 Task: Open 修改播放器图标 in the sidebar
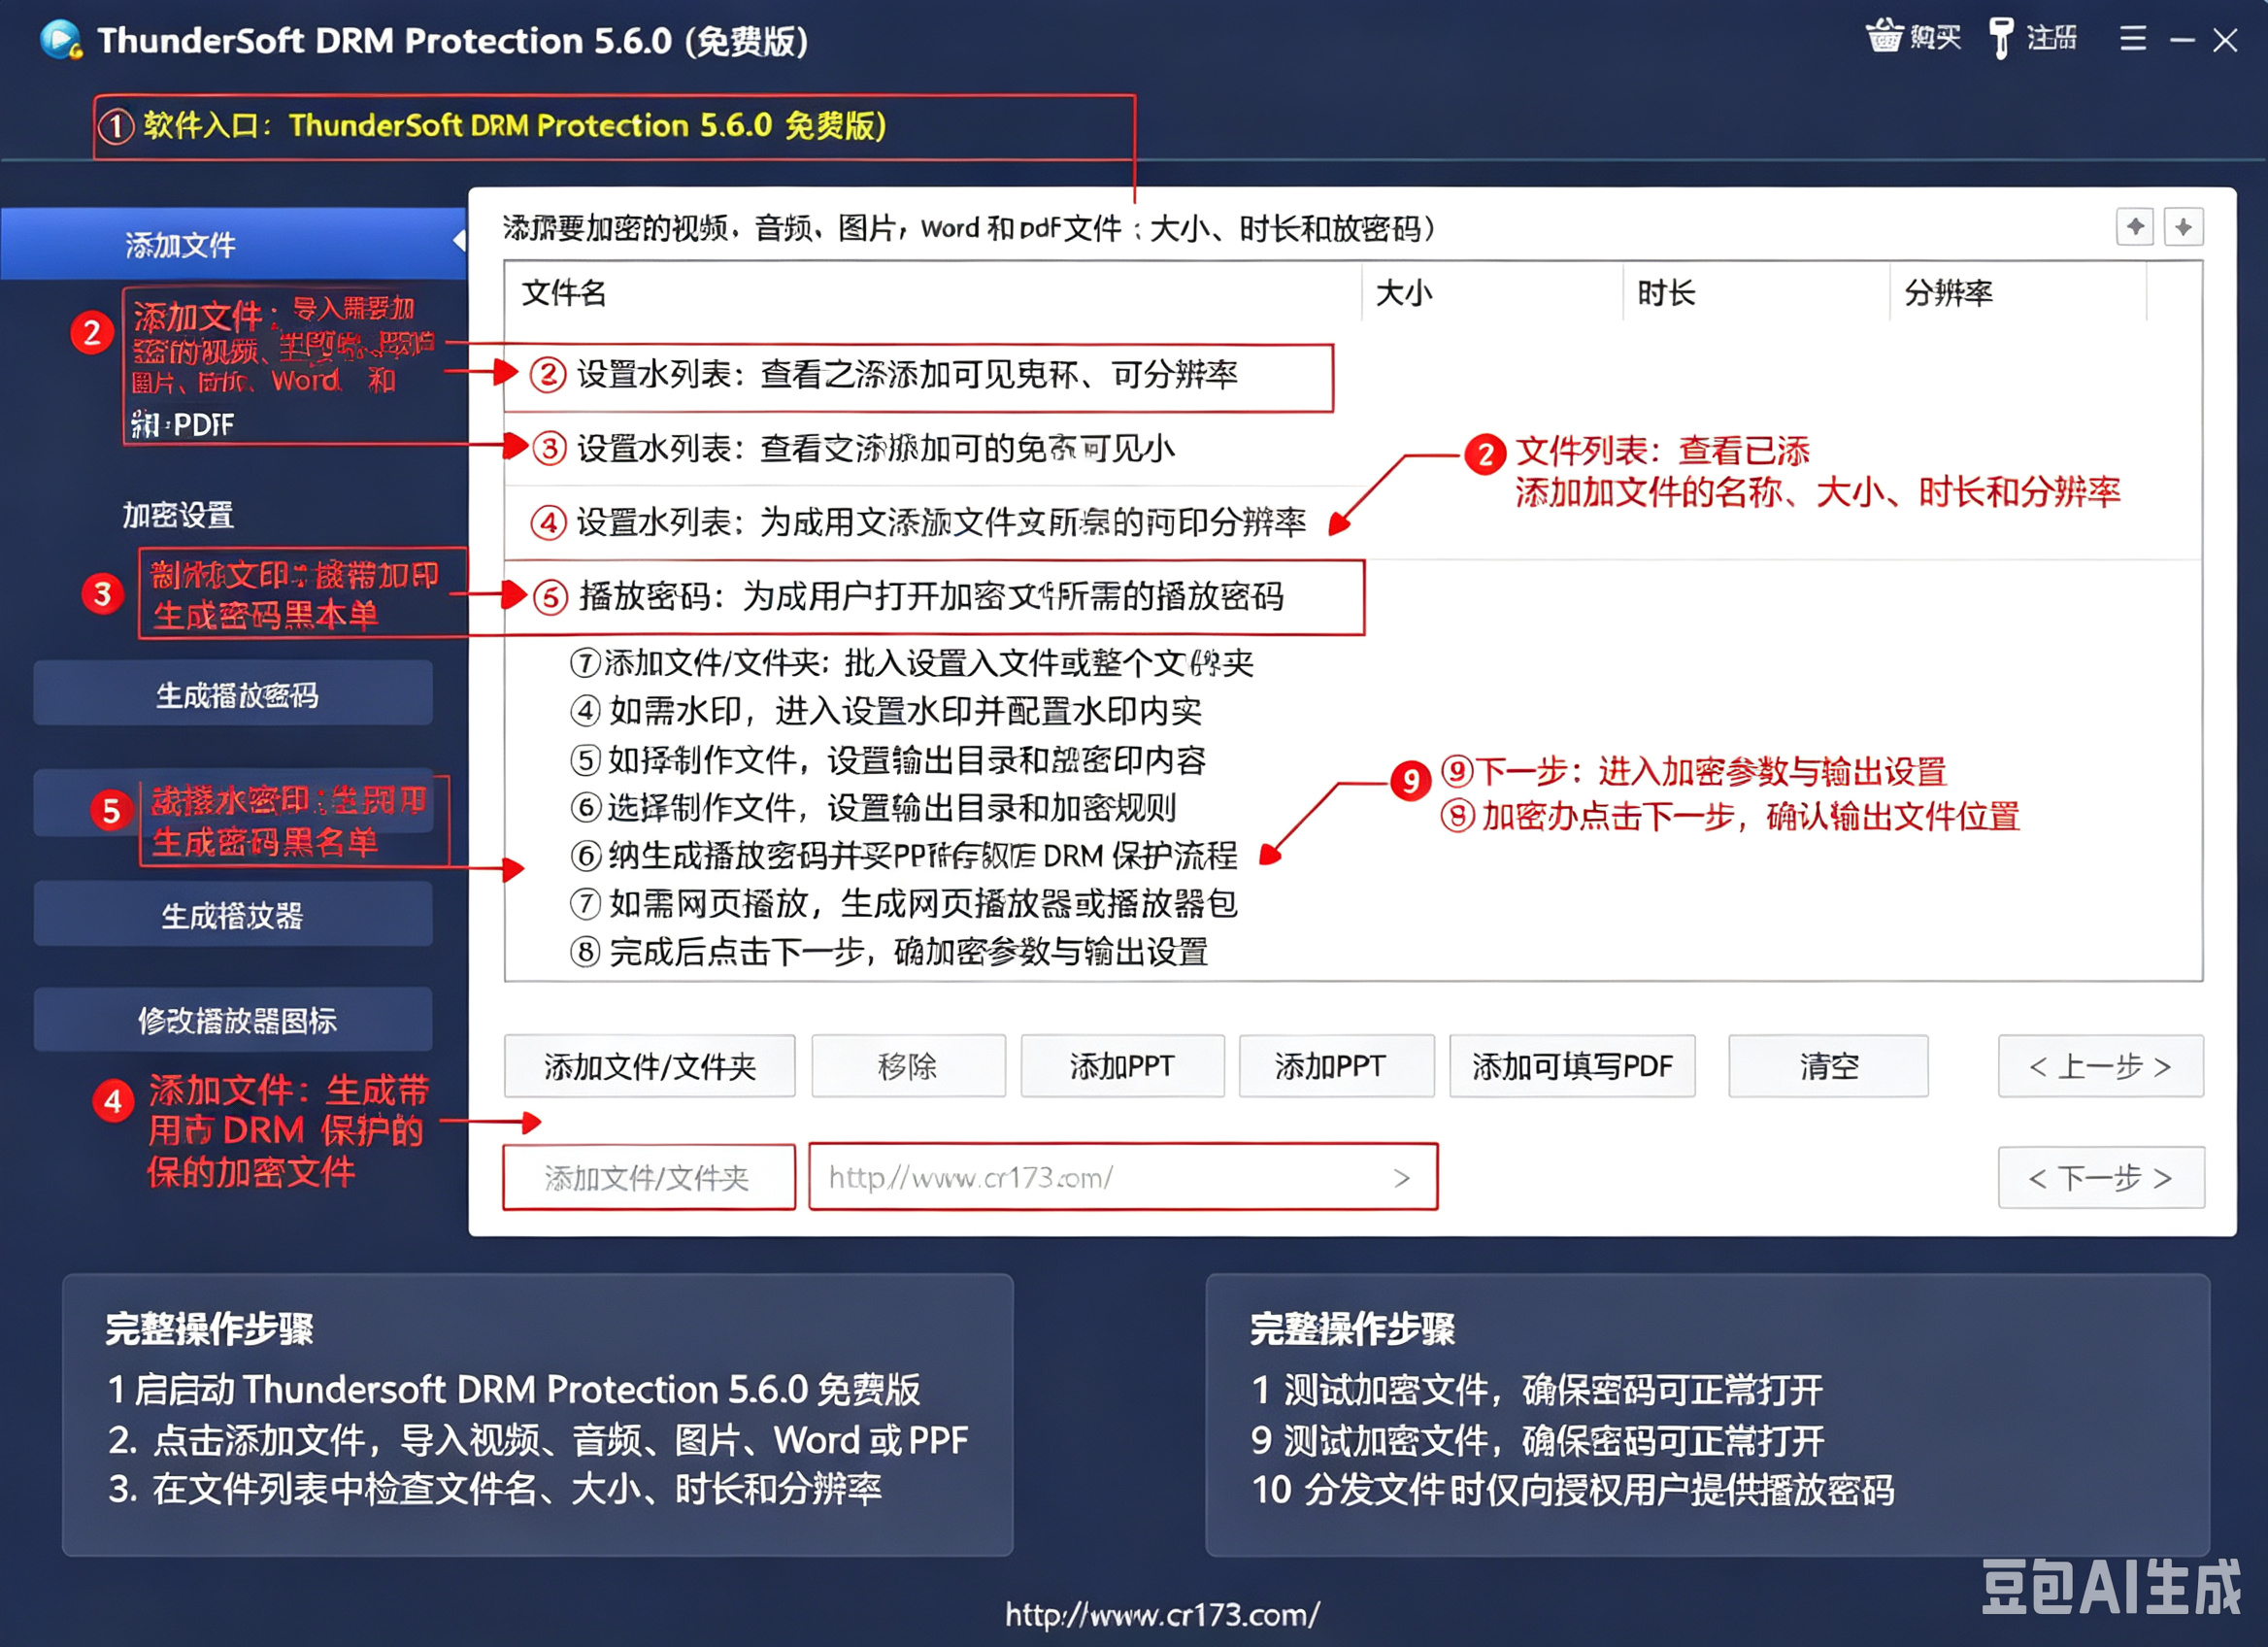click(x=233, y=1020)
